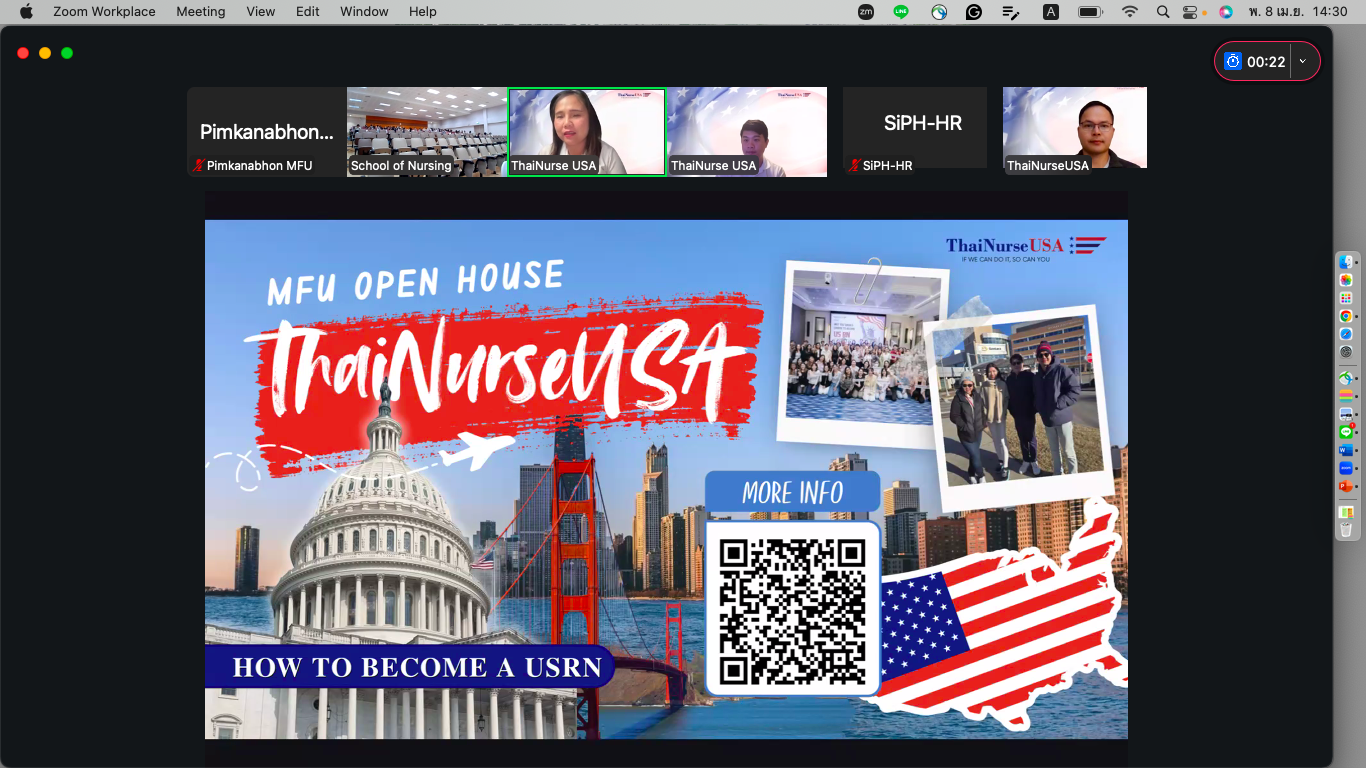Click the Zoom icon in the menu bar
This screenshot has height=768, width=1366.
point(866,12)
